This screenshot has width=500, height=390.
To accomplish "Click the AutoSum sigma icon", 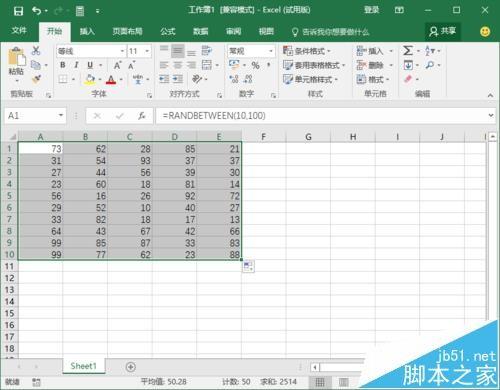I will click(408, 51).
